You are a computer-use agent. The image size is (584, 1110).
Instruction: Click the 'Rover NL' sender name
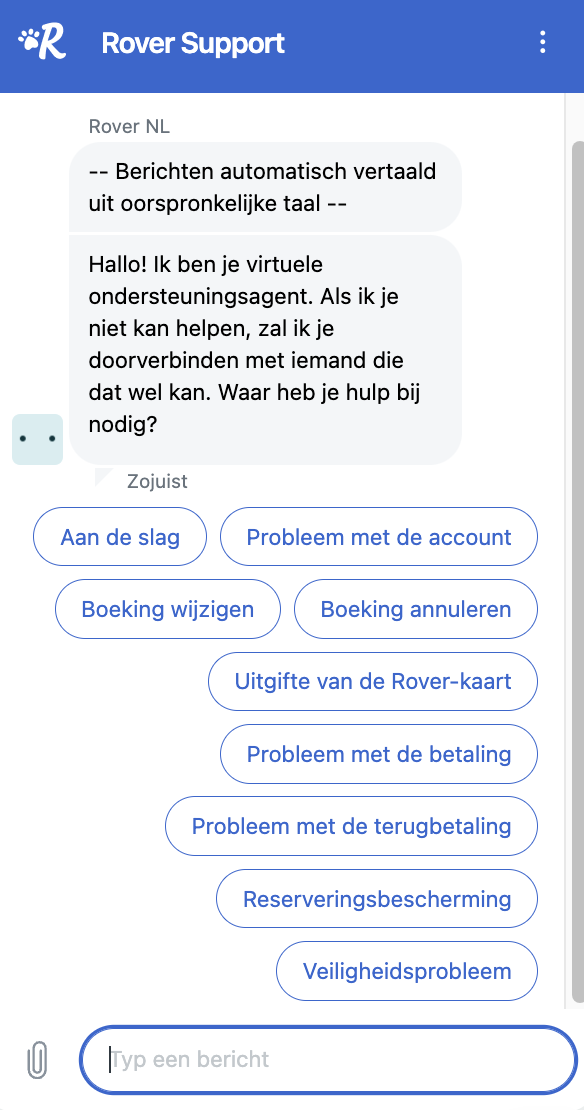point(129,126)
